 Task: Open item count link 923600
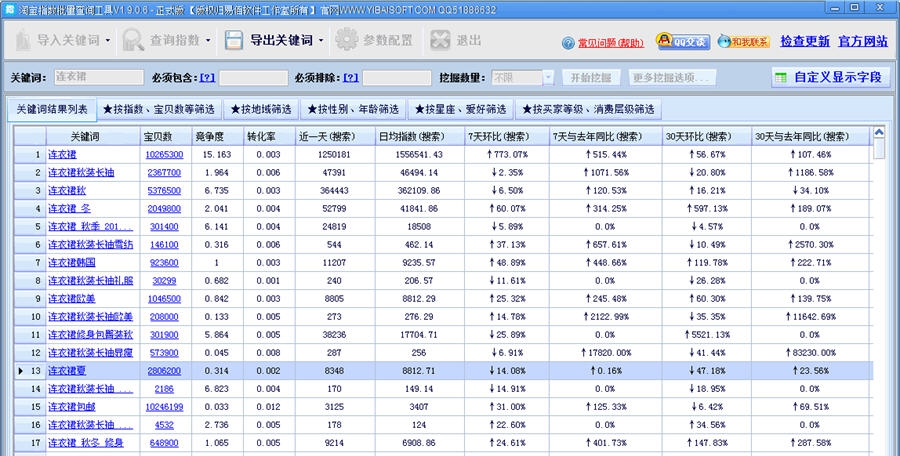pos(164,262)
